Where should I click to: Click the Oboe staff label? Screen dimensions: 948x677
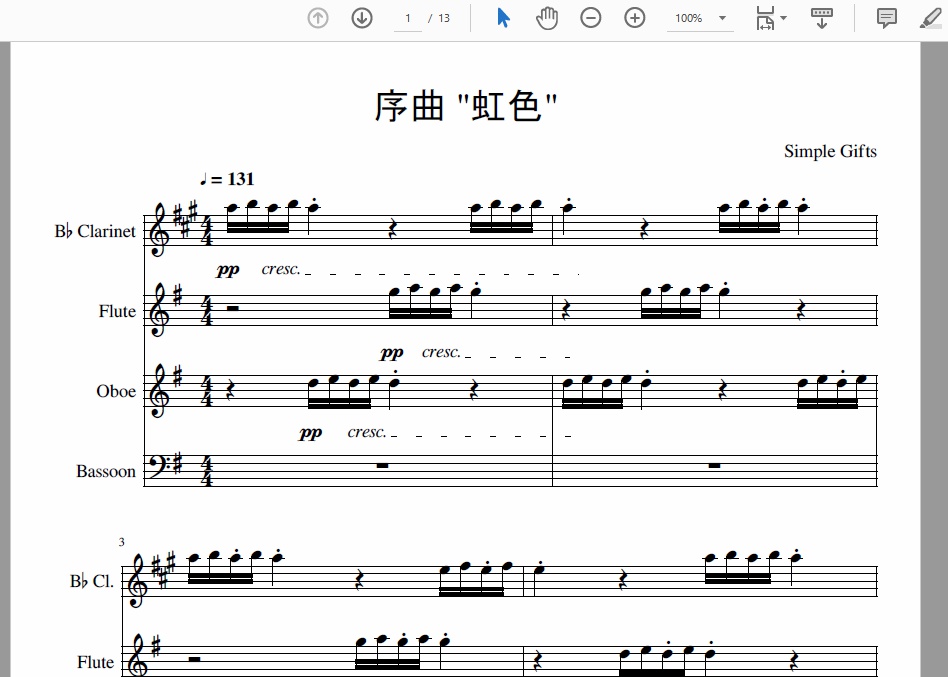pyautogui.click(x=116, y=391)
